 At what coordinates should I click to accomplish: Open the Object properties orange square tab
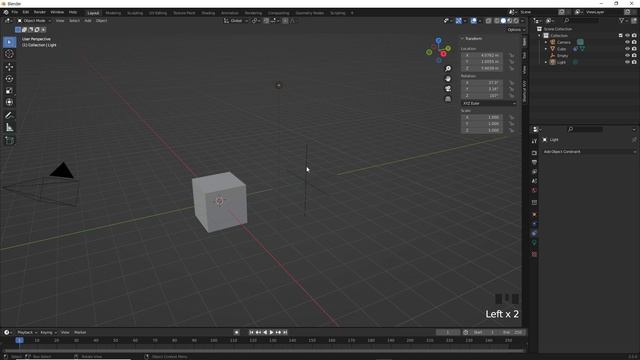click(x=534, y=215)
